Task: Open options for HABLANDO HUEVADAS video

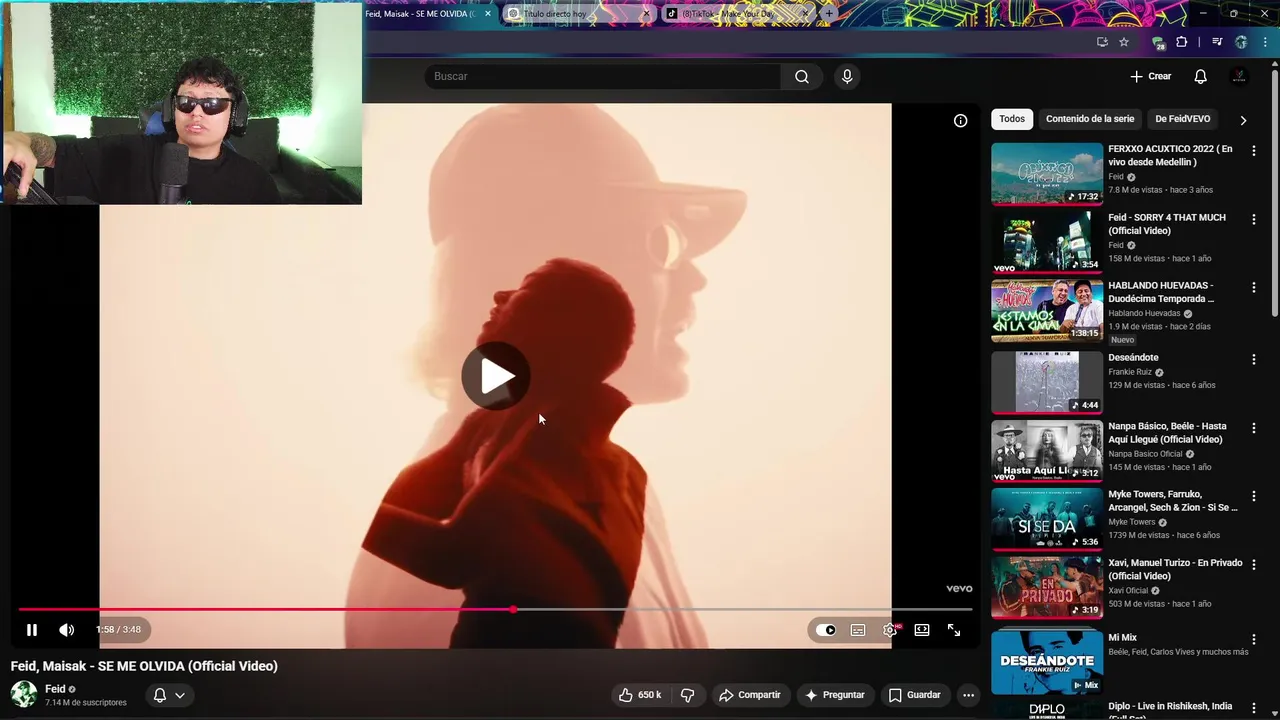Action: 1254,287
